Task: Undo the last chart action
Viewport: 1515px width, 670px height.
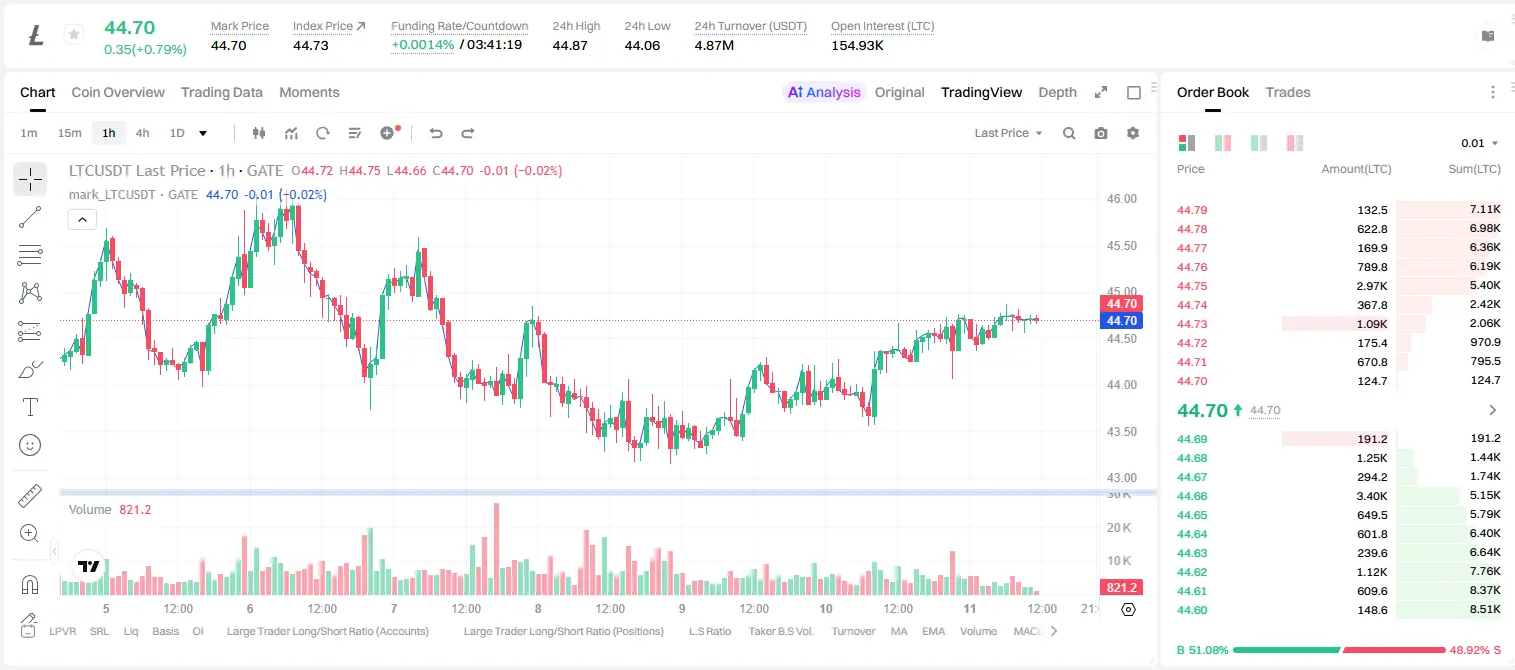Action: pyautogui.click(x=436, y=133)
